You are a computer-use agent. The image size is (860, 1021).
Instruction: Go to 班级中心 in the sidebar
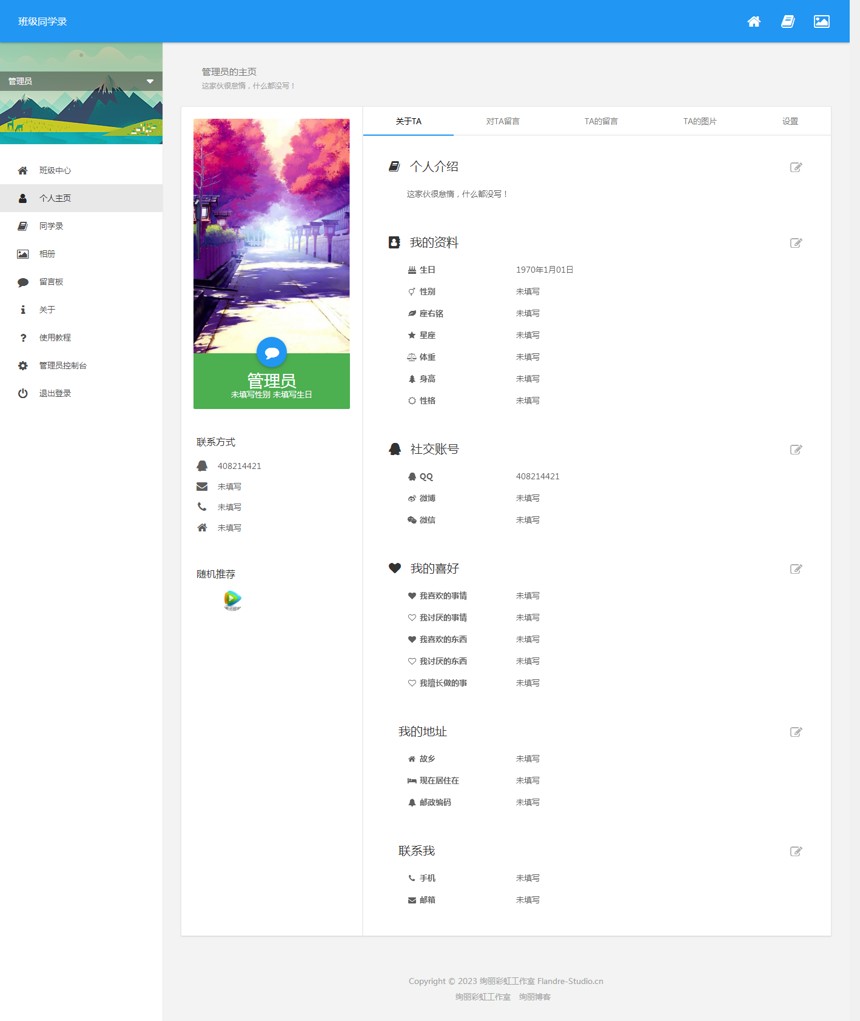pos(81,171)
